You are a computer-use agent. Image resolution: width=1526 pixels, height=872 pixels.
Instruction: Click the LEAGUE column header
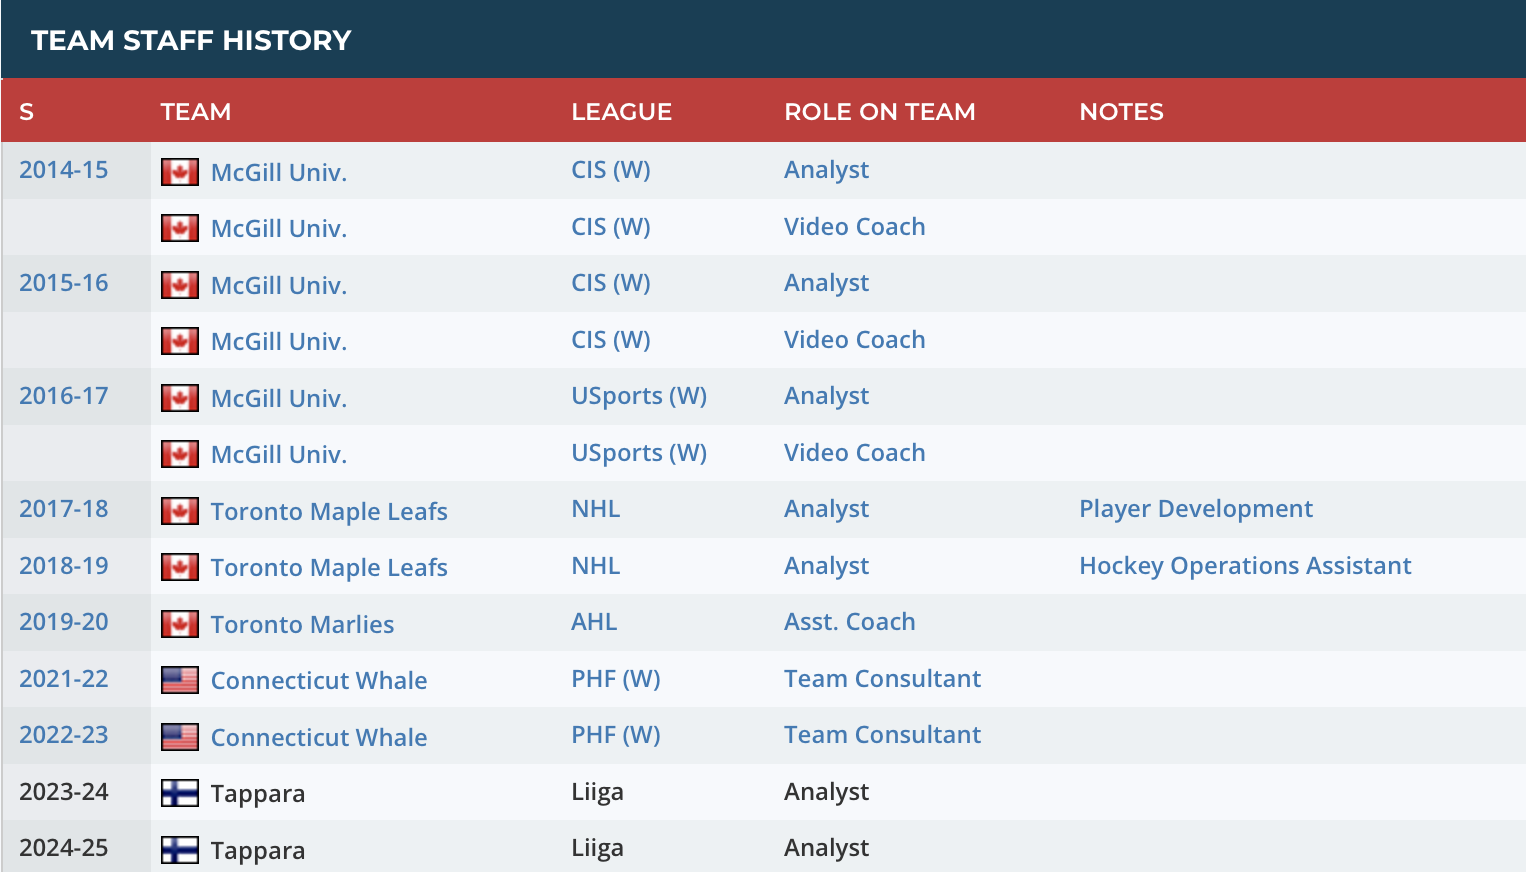click(621, 111)
